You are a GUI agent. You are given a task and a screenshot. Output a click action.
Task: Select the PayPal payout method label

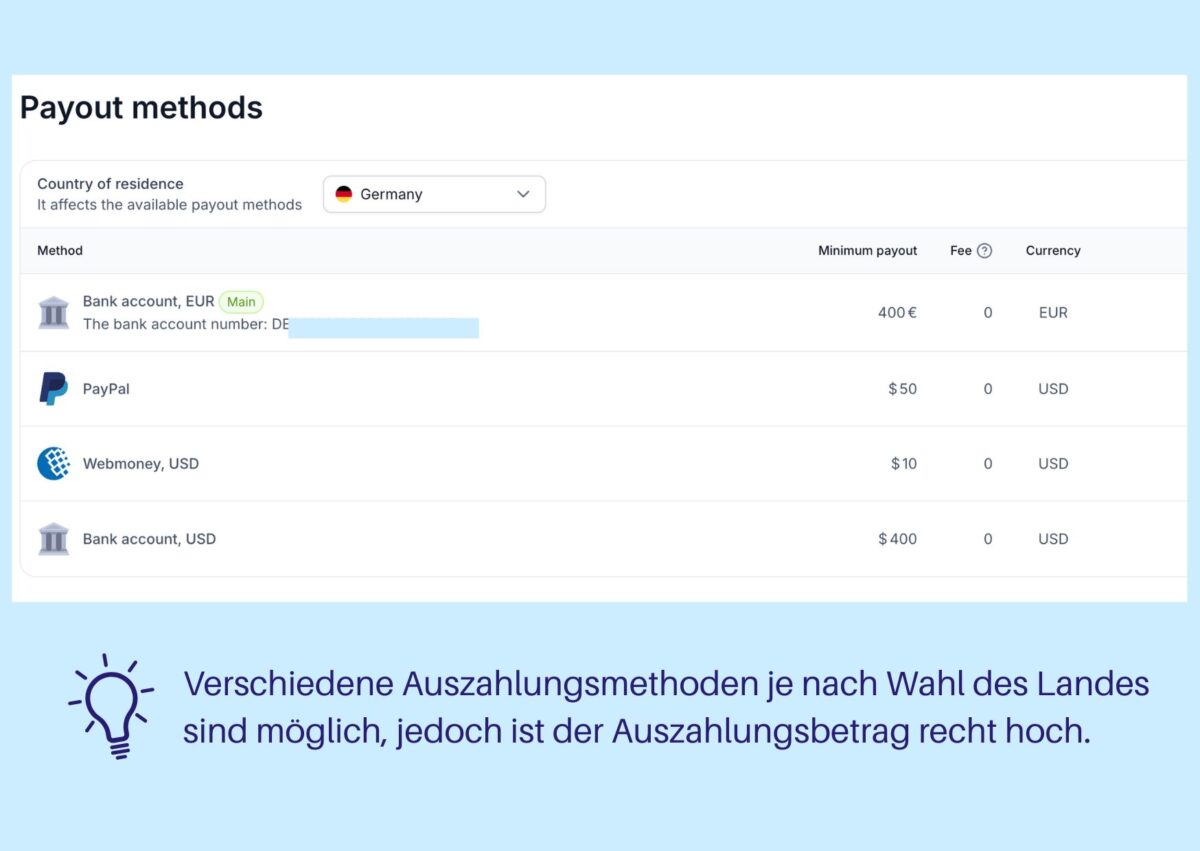pyautogui.click(x=106, y=389)
